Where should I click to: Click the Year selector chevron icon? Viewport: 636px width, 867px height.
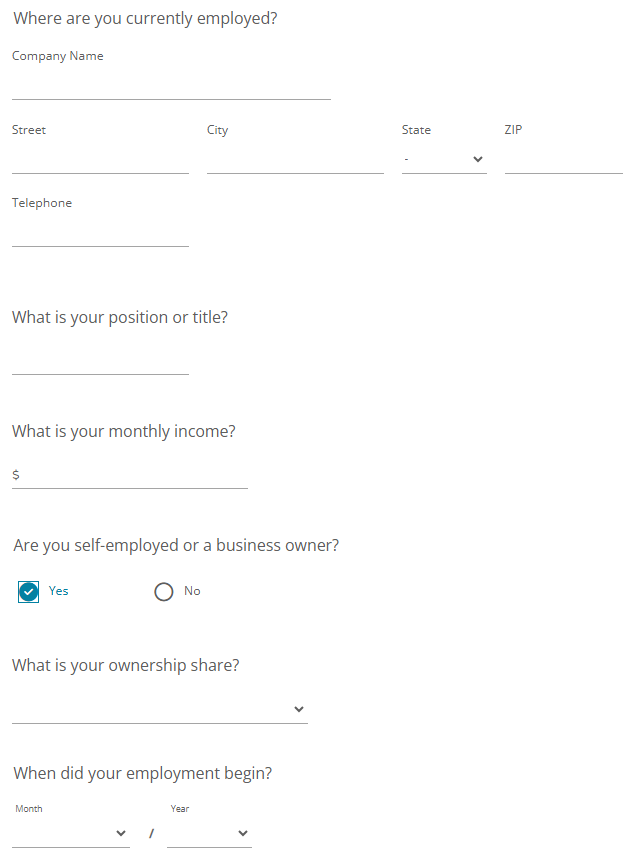(242, 833)
